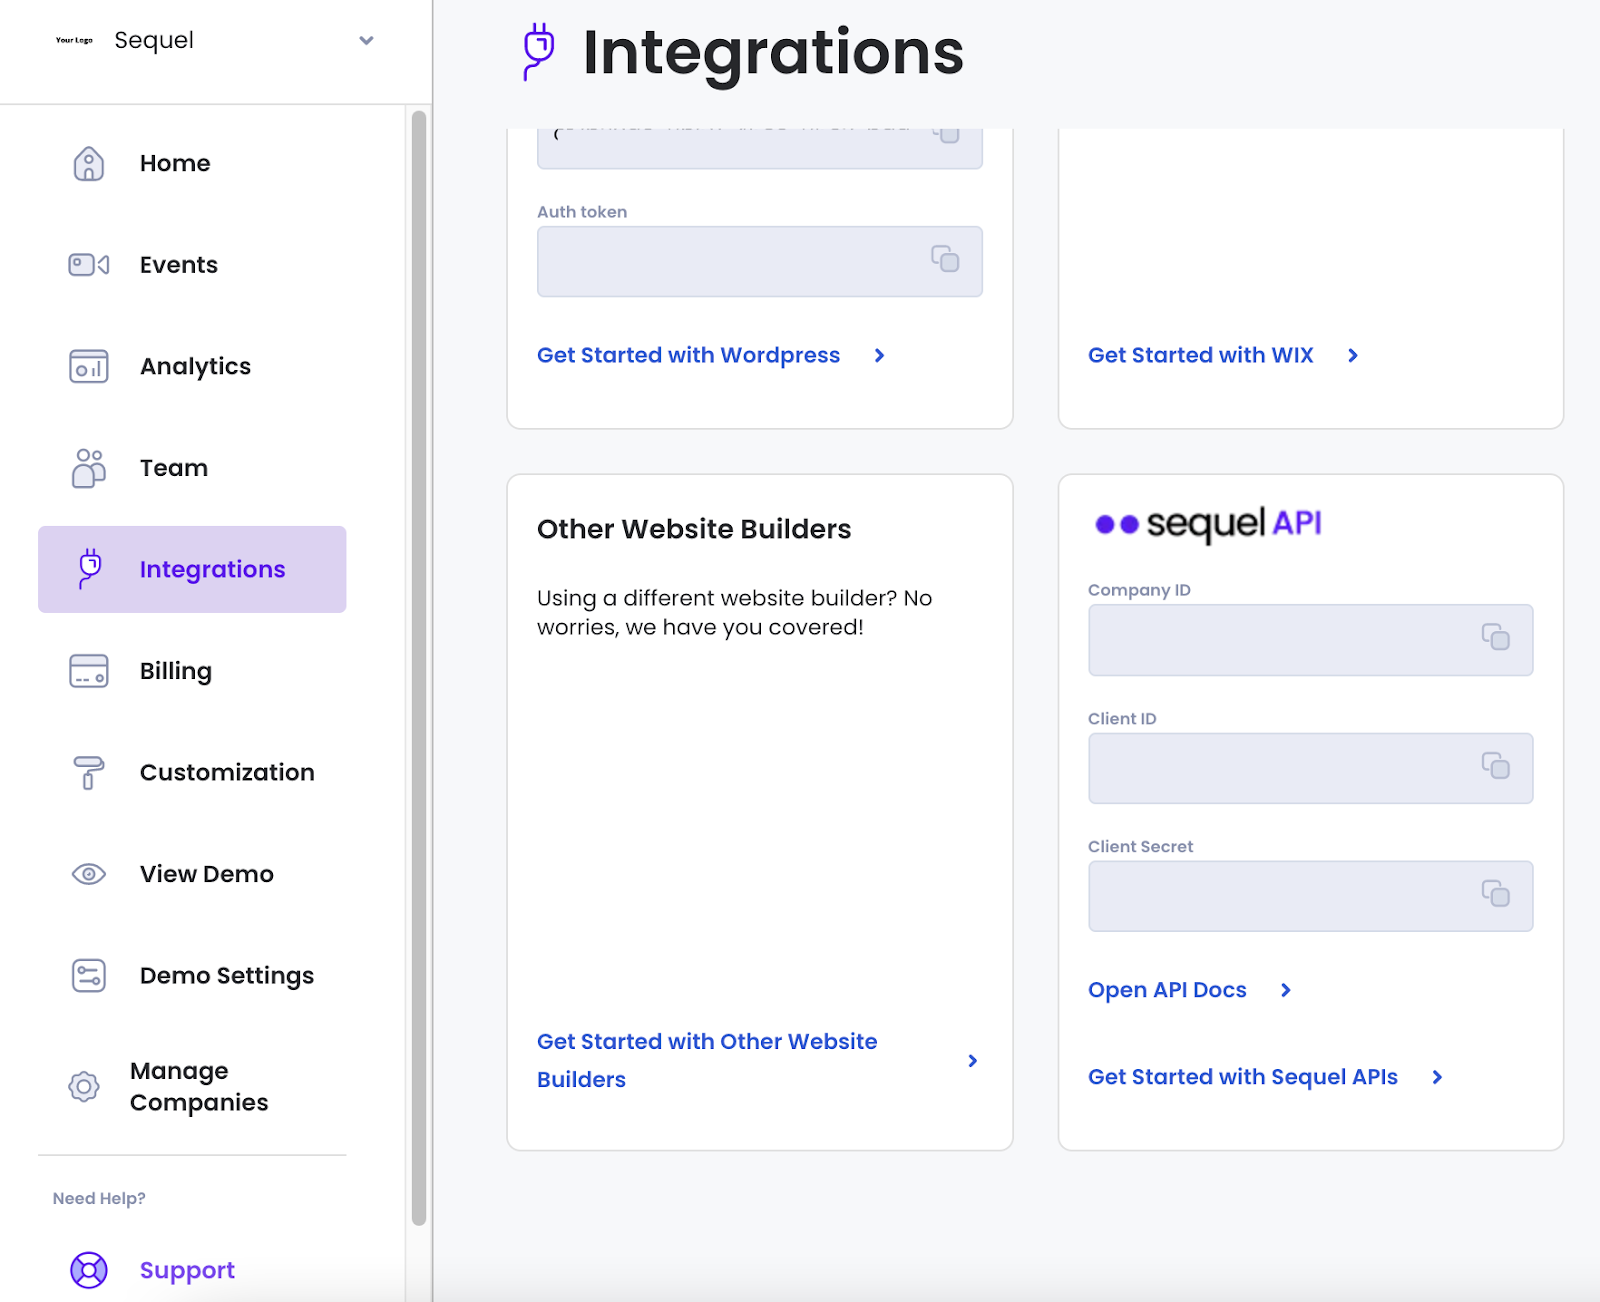Click the Sequel company name text
1600x1302 pixels.
pyautogui.click(x=154, y=41)
